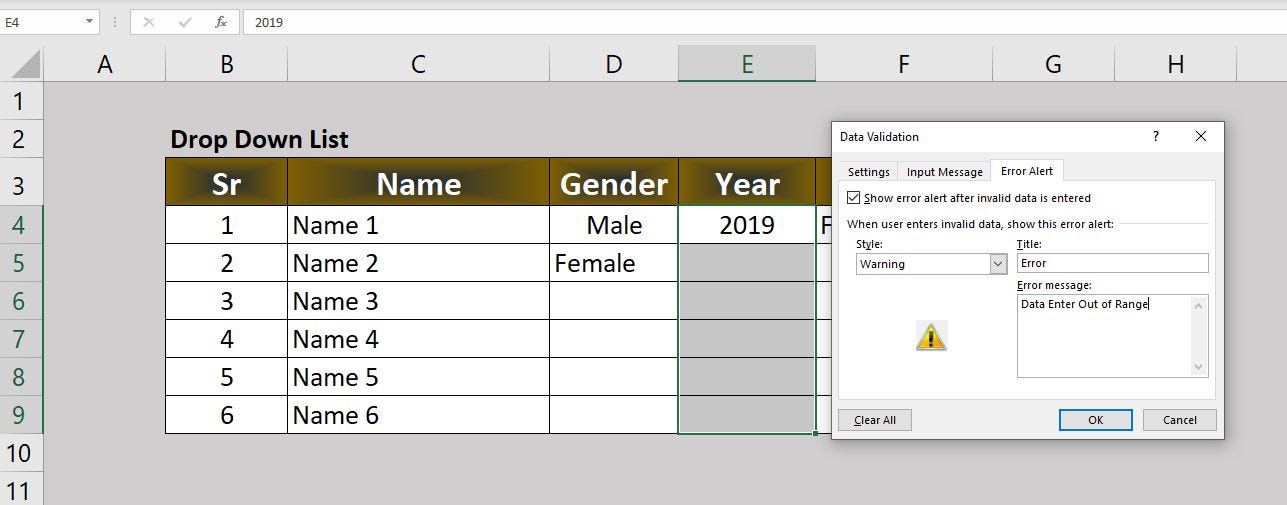1287x505 pixels.
Task: Expand the Name Box dropdown arrow
Action: pyautogui.click(x=89, y=22)
